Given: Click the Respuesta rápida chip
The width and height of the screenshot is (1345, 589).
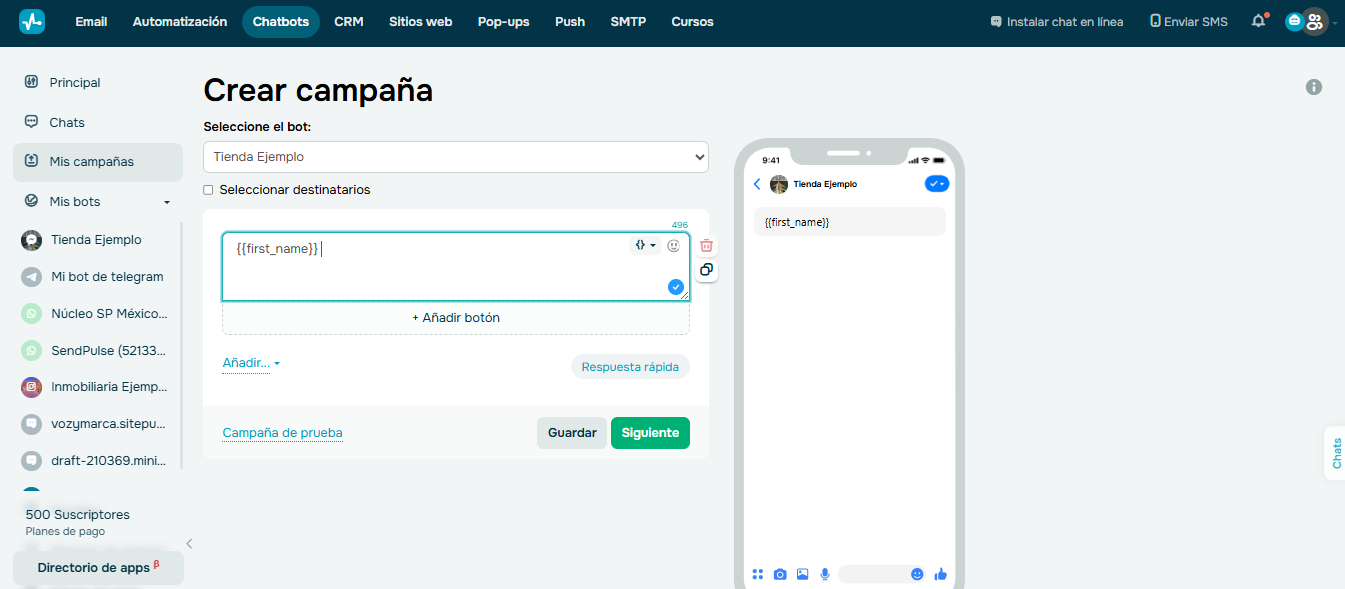Looking at the screenshot, I should click(630, 366).
